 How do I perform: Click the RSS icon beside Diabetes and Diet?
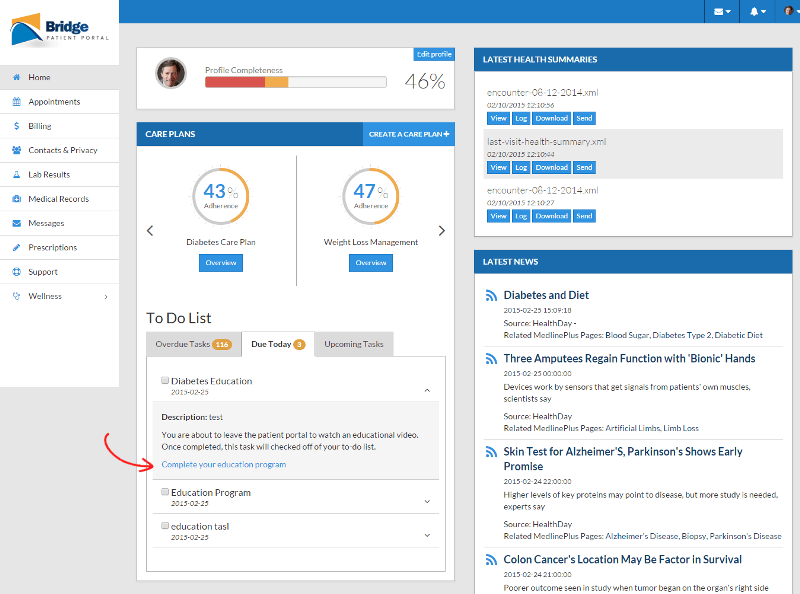tap(491, 296)
